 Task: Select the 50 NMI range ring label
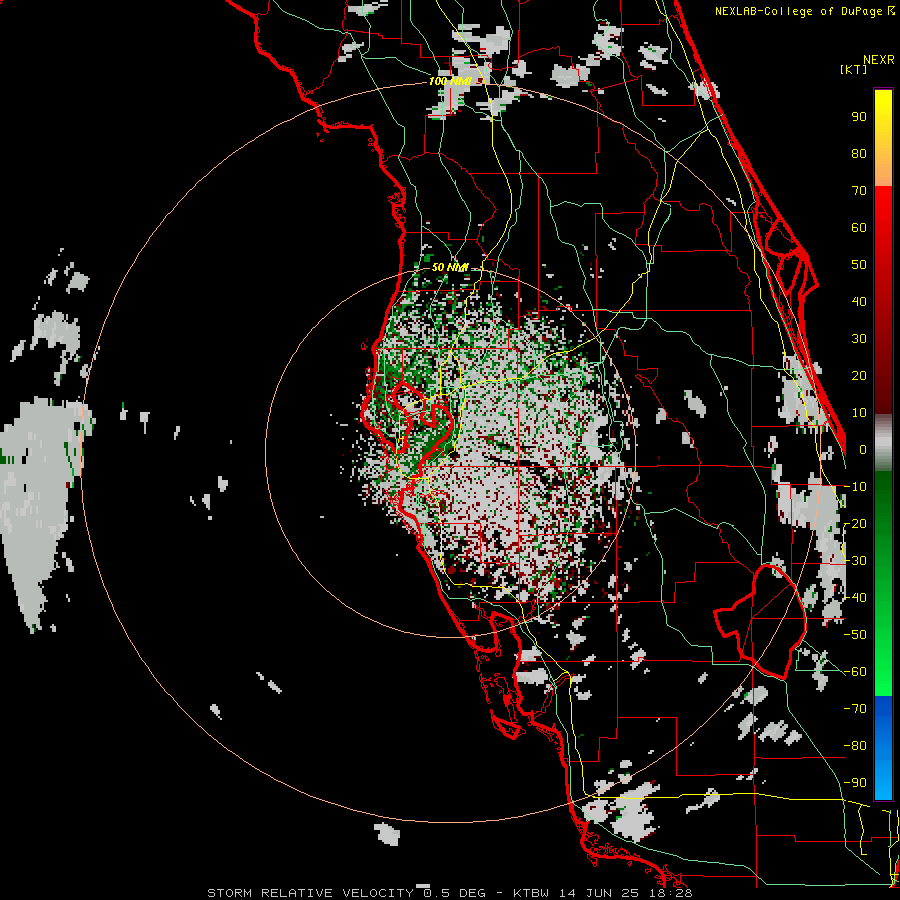coord(450,267)
